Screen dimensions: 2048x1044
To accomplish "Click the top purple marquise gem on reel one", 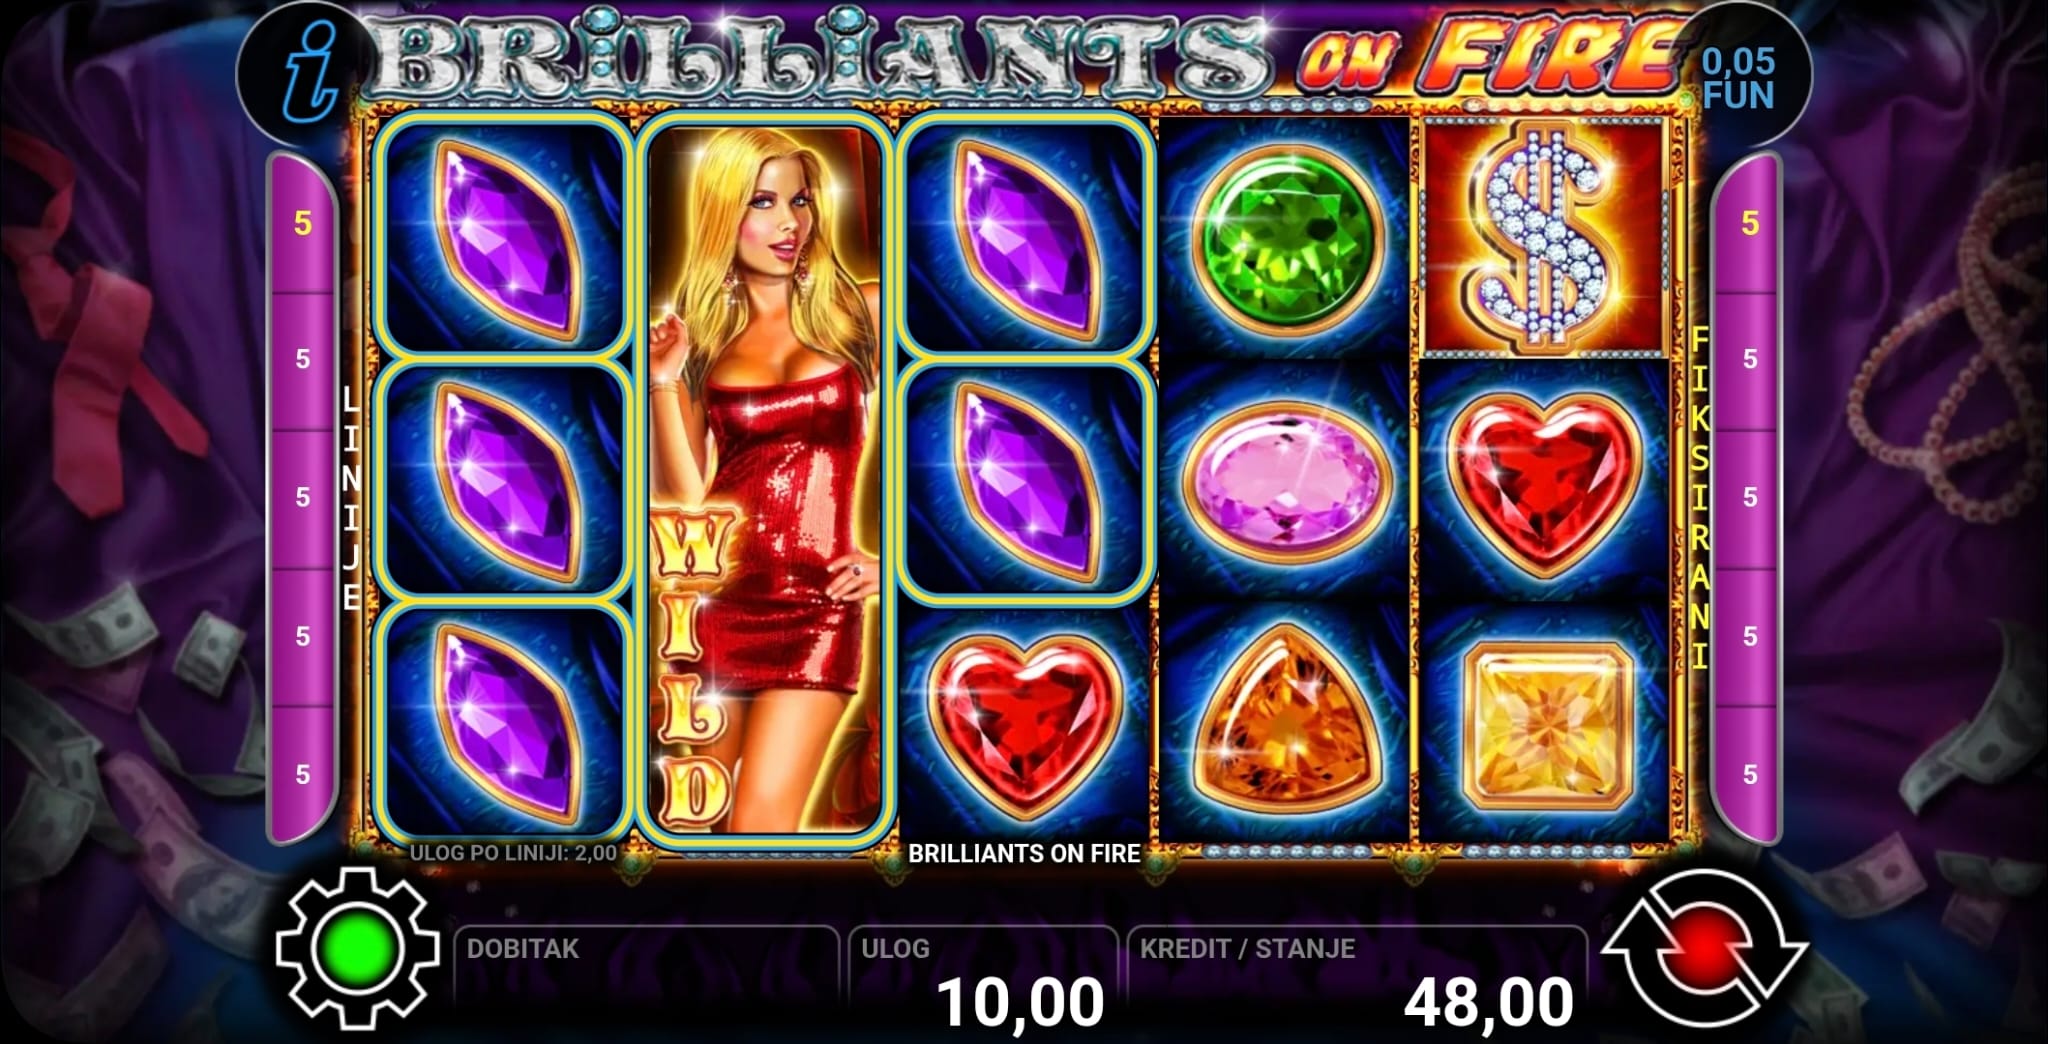I will [503, 237].
